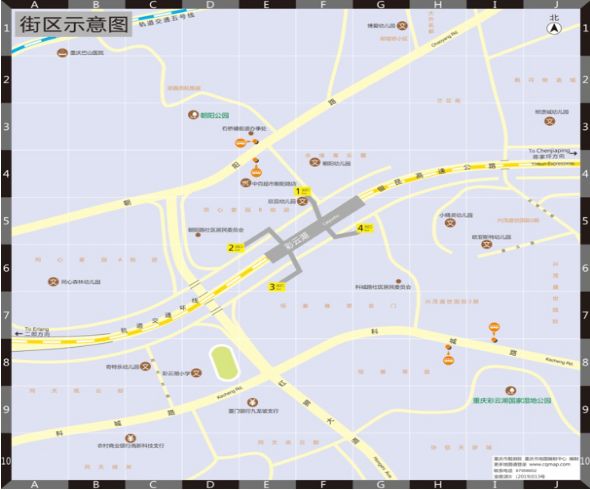The image size is (590, 490).
Task: Click the 街区示意图 map title
Action: (74, 24)
